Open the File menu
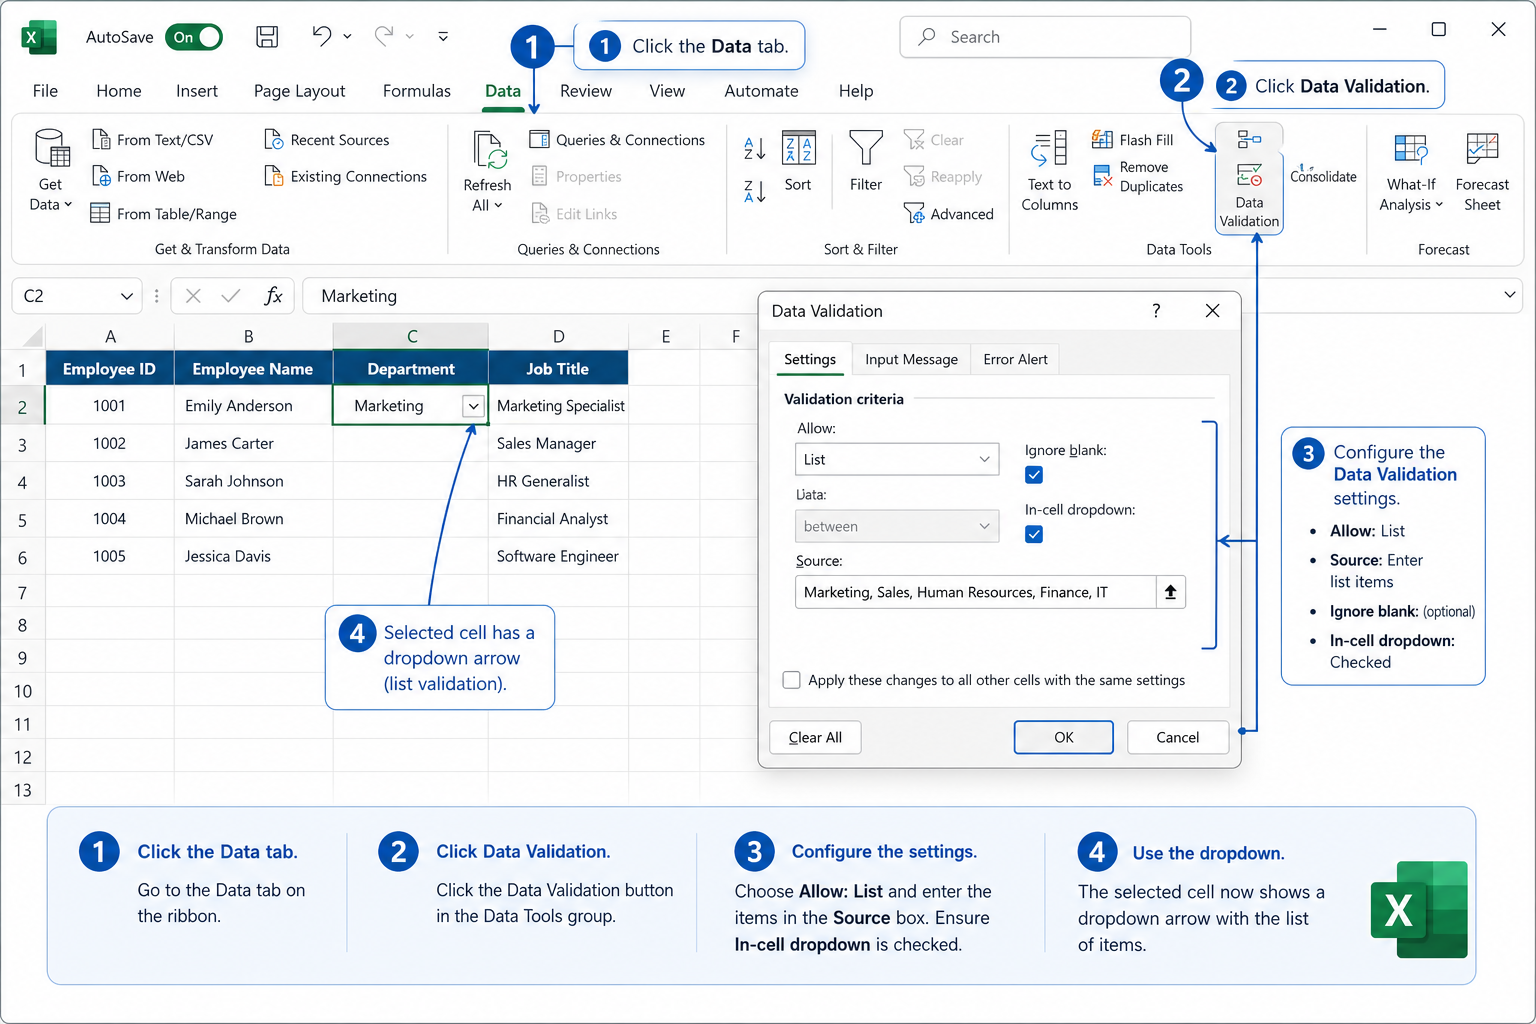 [45, 91]
